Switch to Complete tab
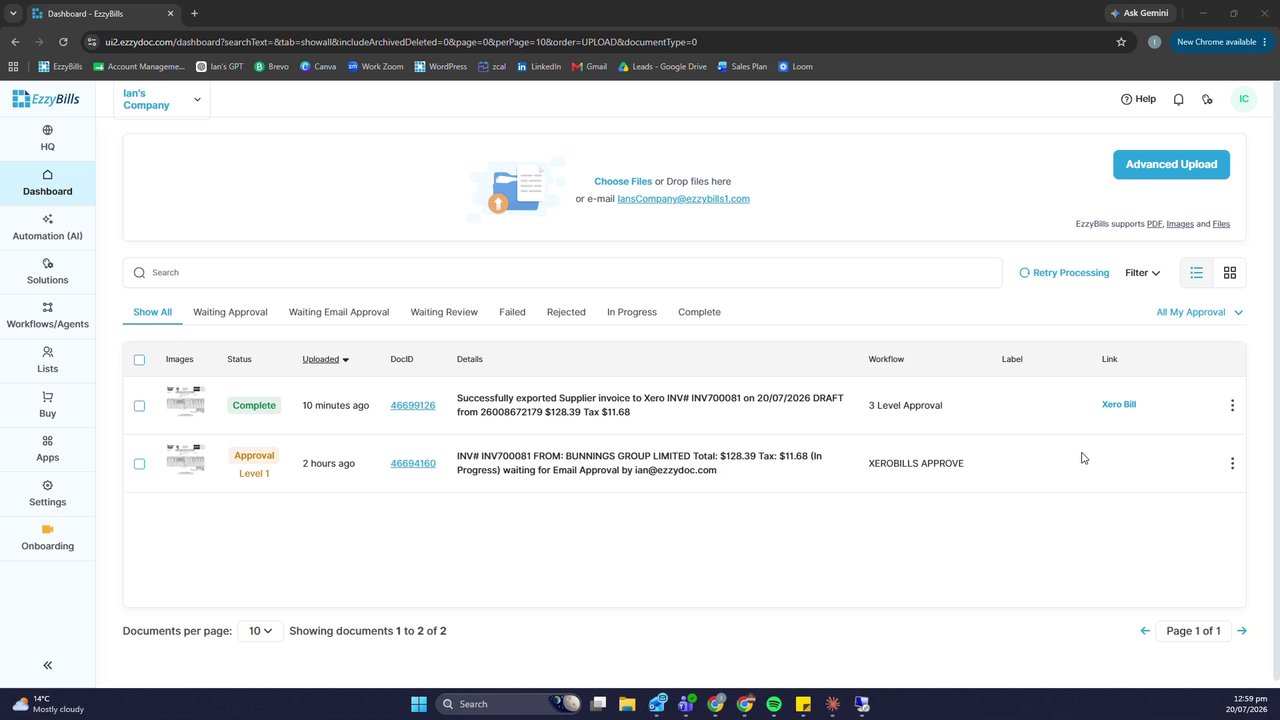 699,312
